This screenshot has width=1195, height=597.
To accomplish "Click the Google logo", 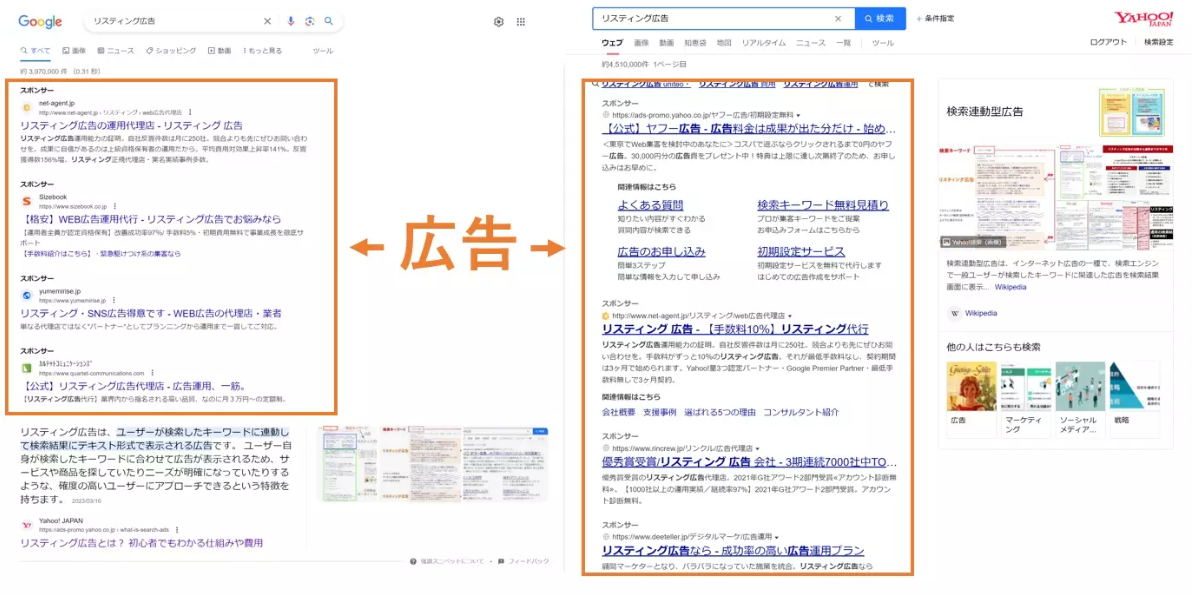I will tap(40, 21).
